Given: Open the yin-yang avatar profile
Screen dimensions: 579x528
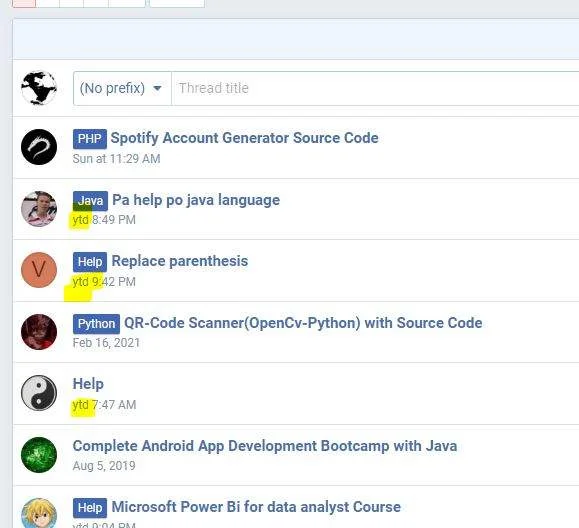Looking at the screenshot, I should coord(39,393).
